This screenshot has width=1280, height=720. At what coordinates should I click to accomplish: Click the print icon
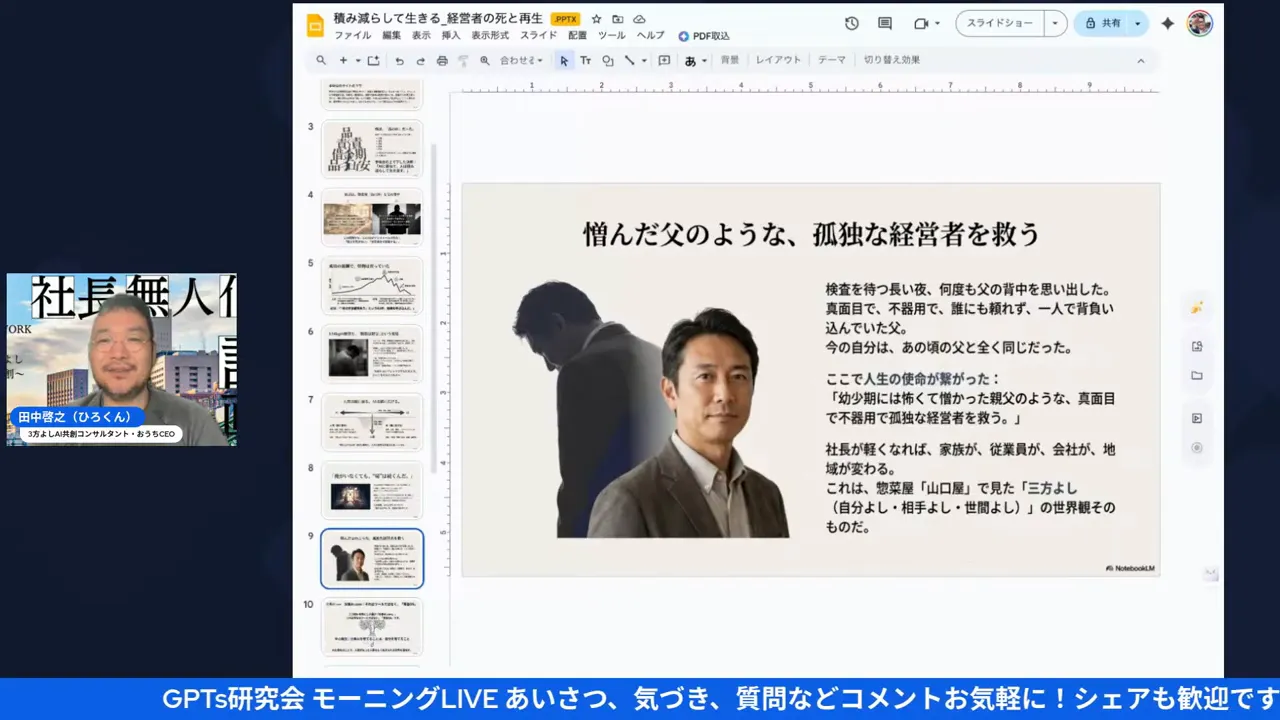pyautogui.click(x=443, y=60)
